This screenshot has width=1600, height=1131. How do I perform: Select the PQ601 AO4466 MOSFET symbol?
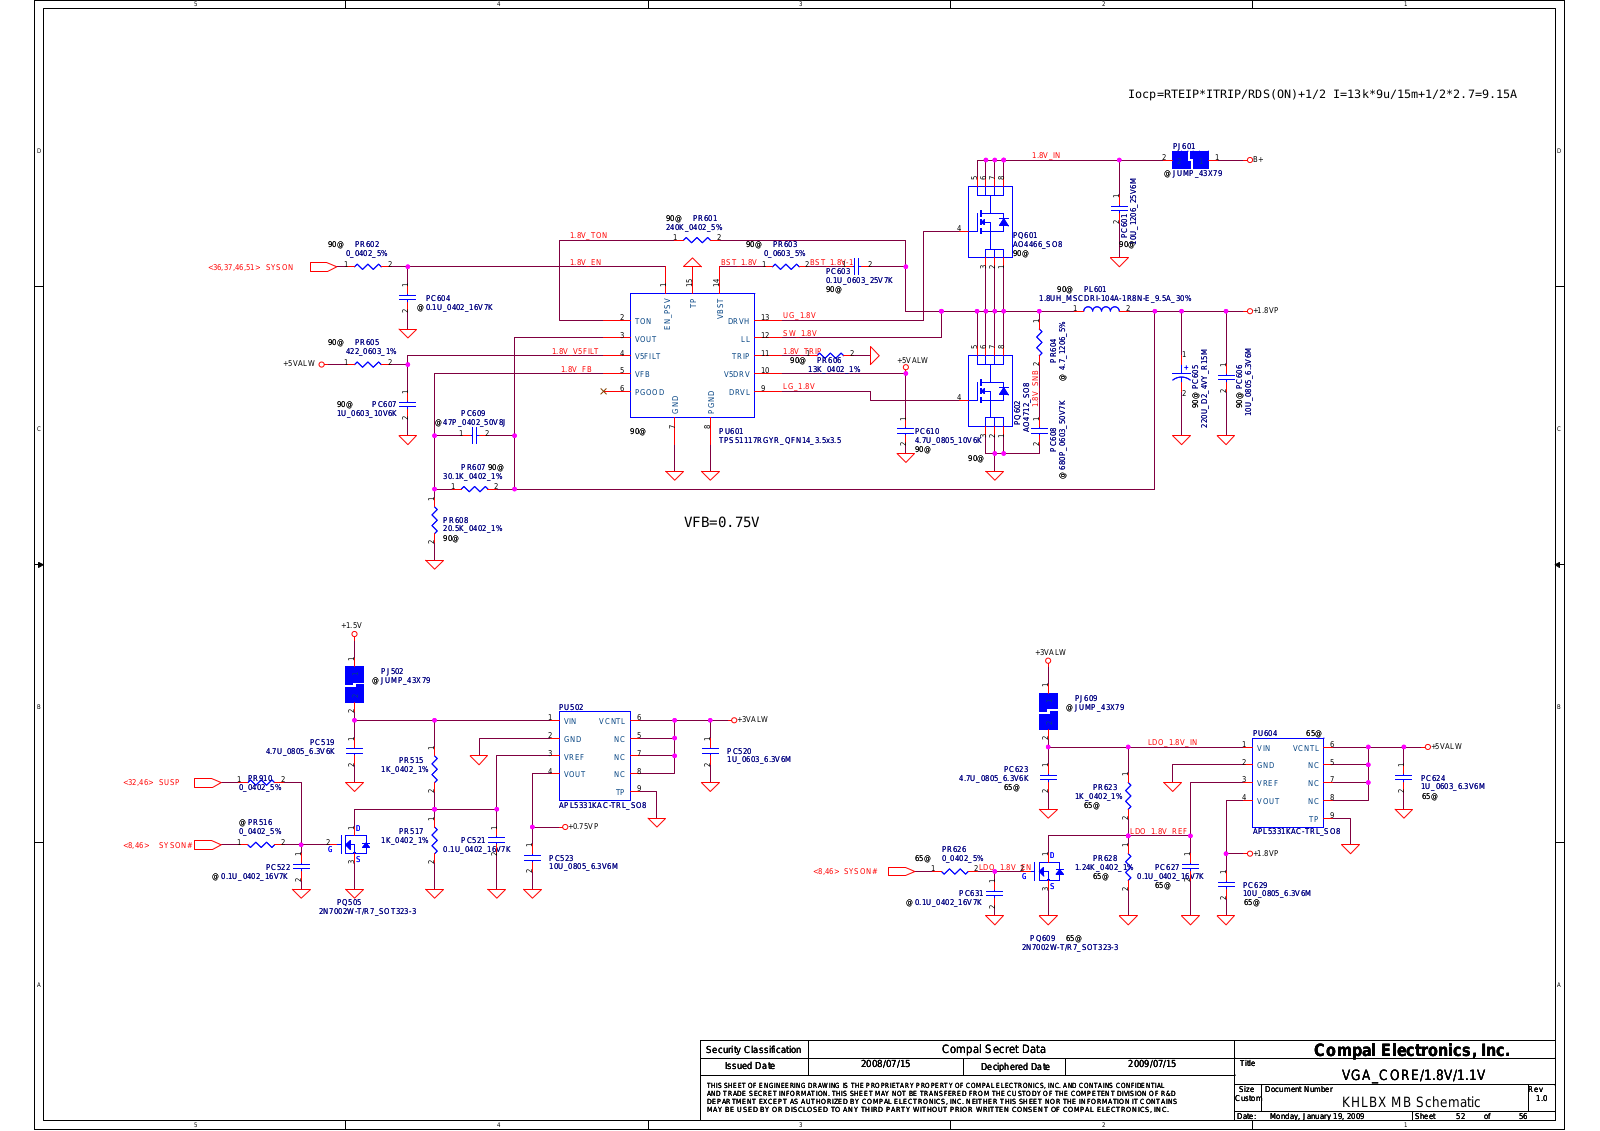tap(990, 222)
